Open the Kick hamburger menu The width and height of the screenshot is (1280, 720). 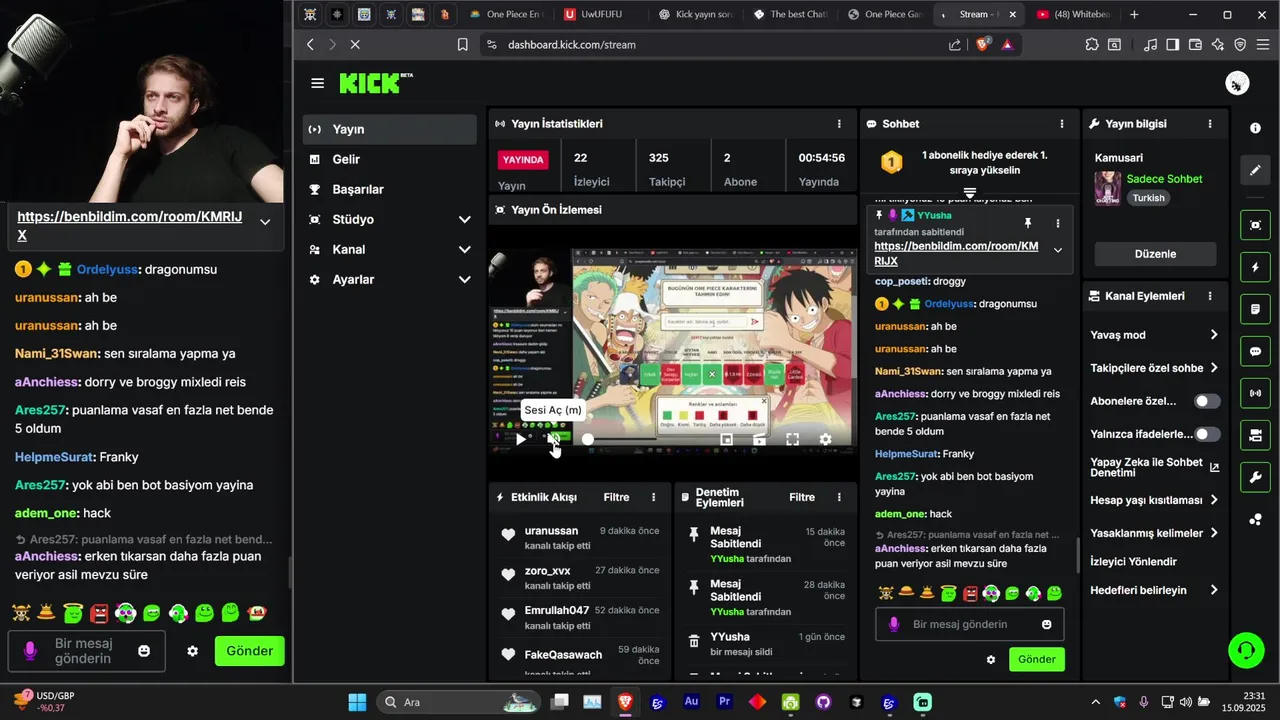(317, 83)
